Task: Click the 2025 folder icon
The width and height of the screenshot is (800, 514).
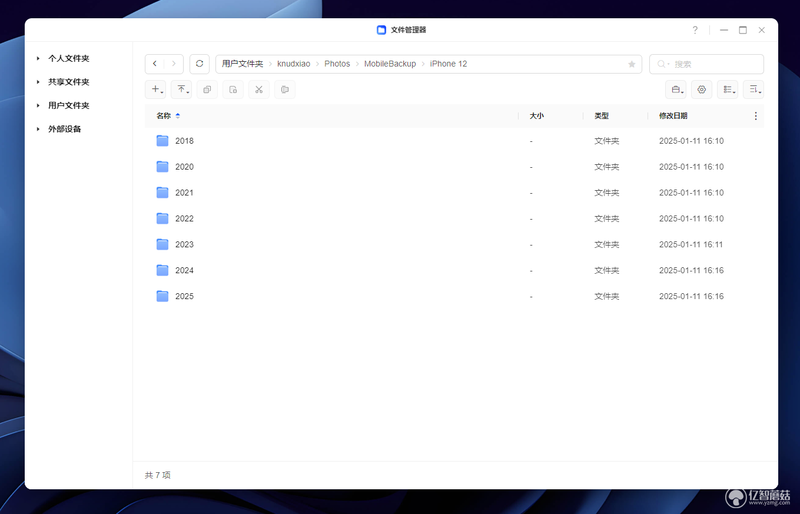Action: tap(162, 296)
